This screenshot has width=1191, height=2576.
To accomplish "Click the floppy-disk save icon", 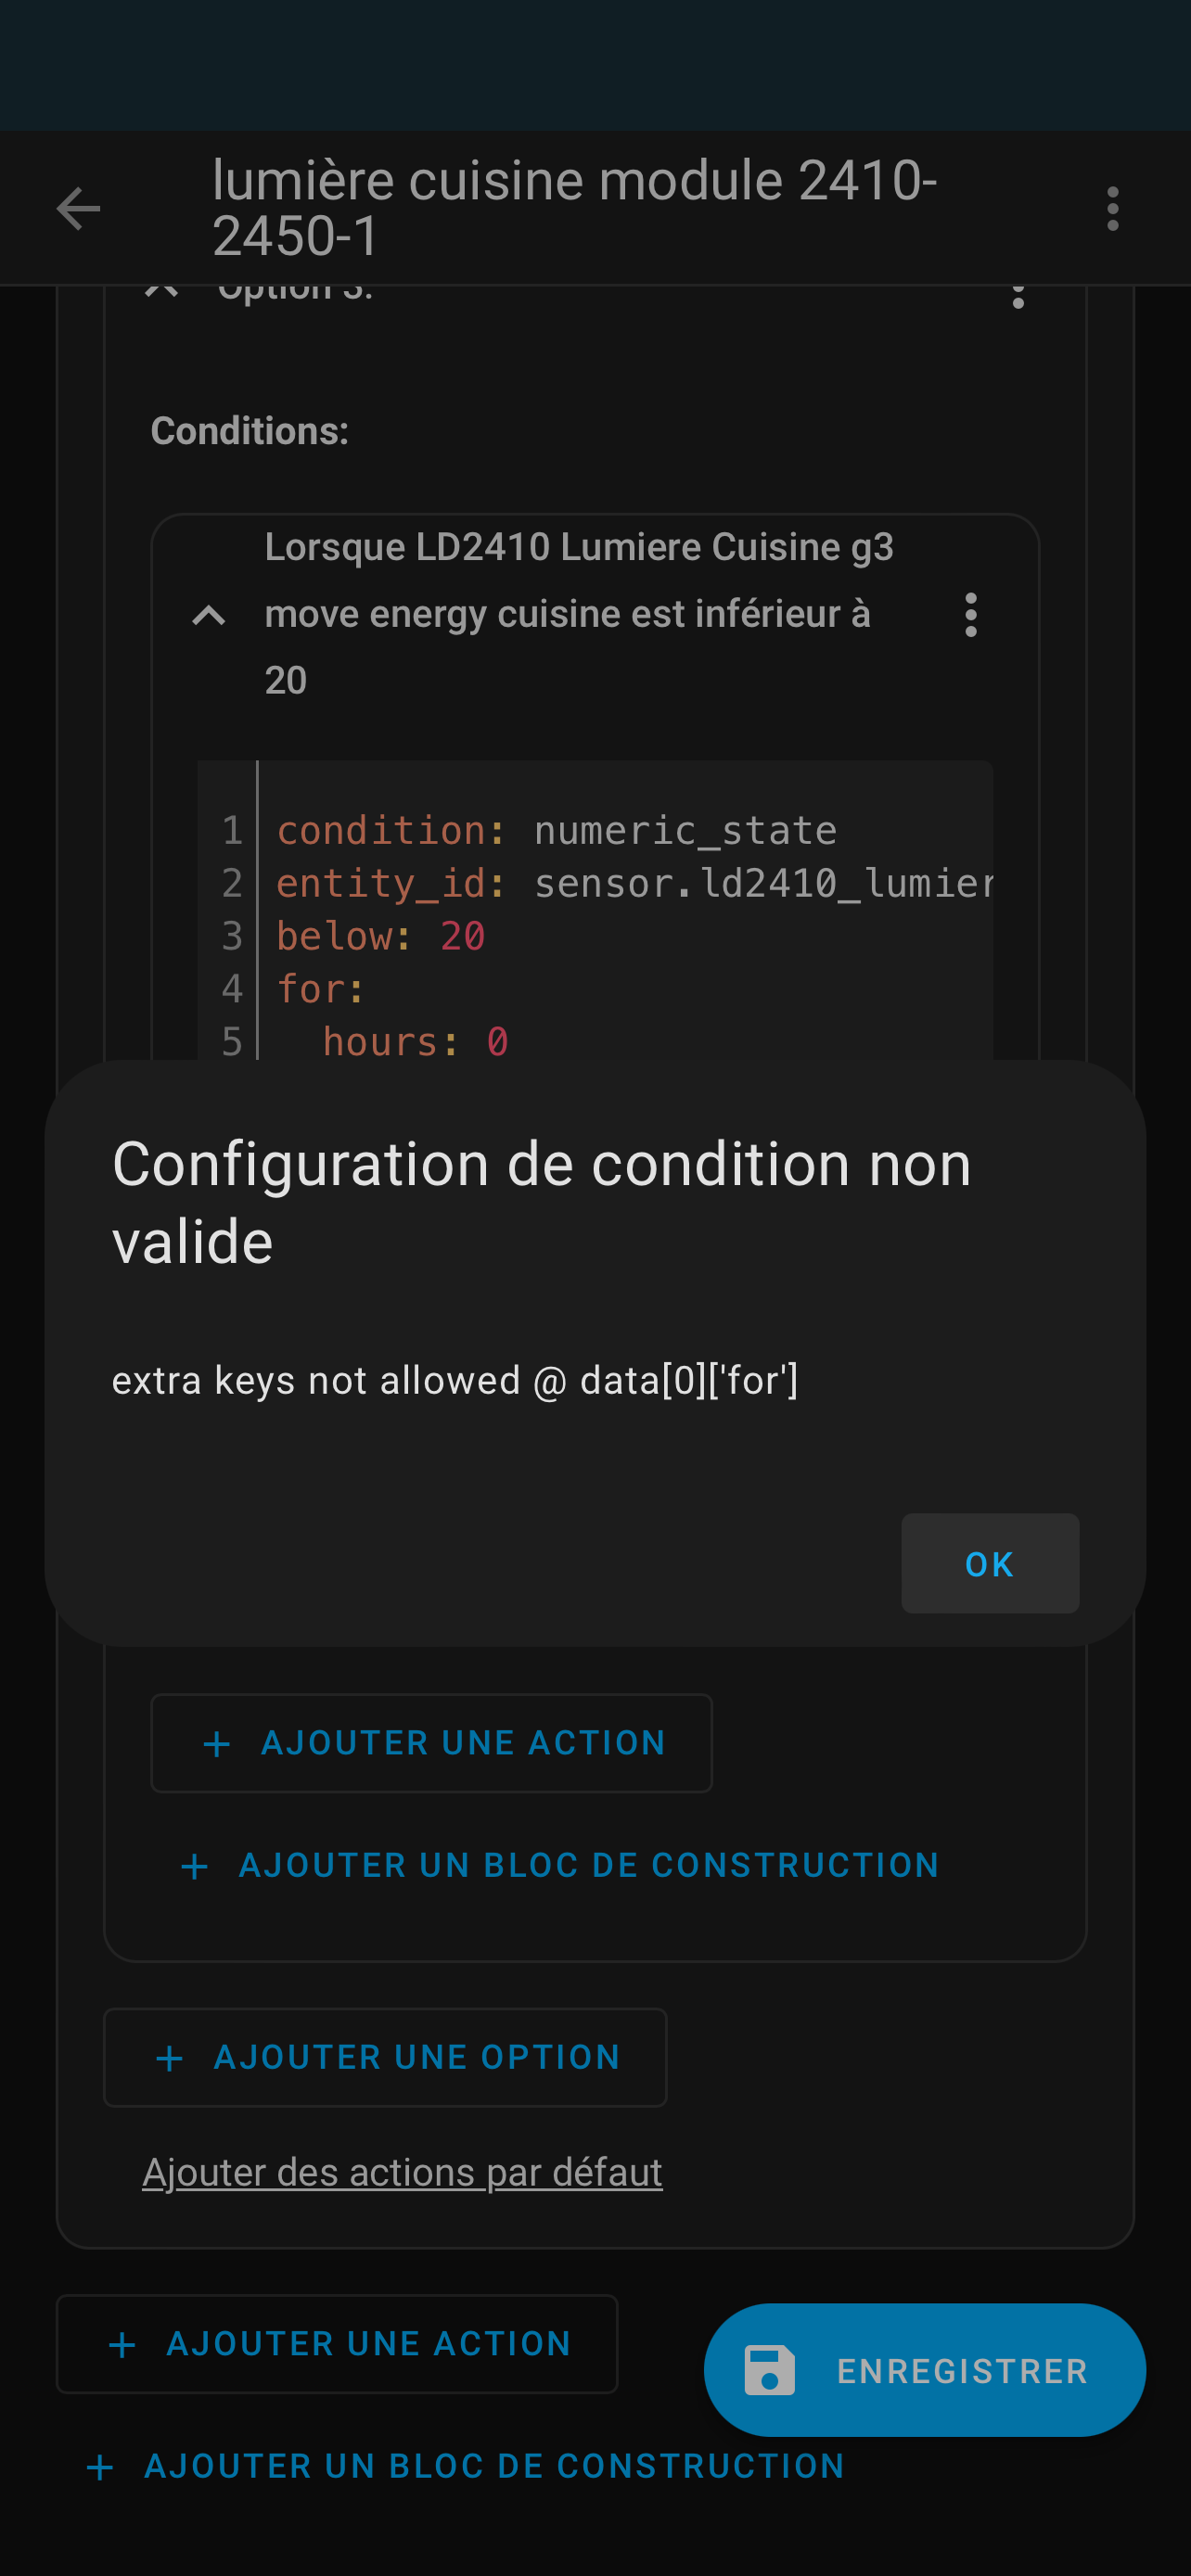I will tap(769, 2370).
